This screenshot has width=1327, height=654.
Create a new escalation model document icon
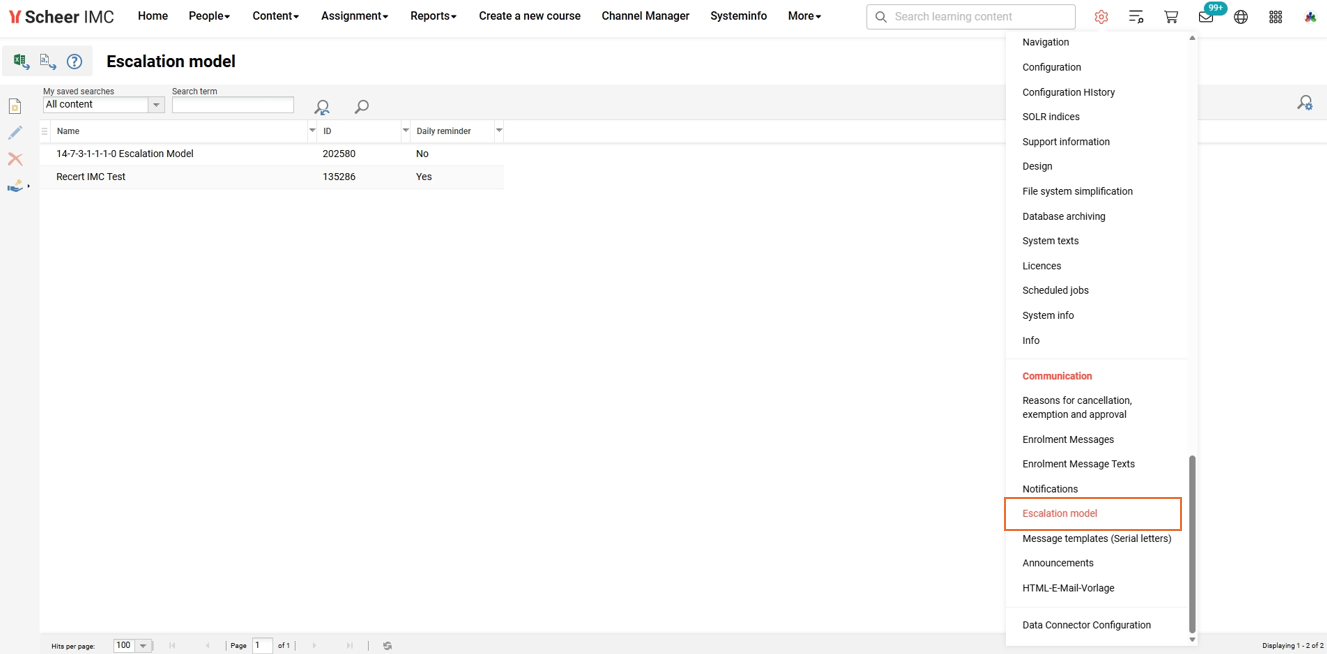click(15, 106)
